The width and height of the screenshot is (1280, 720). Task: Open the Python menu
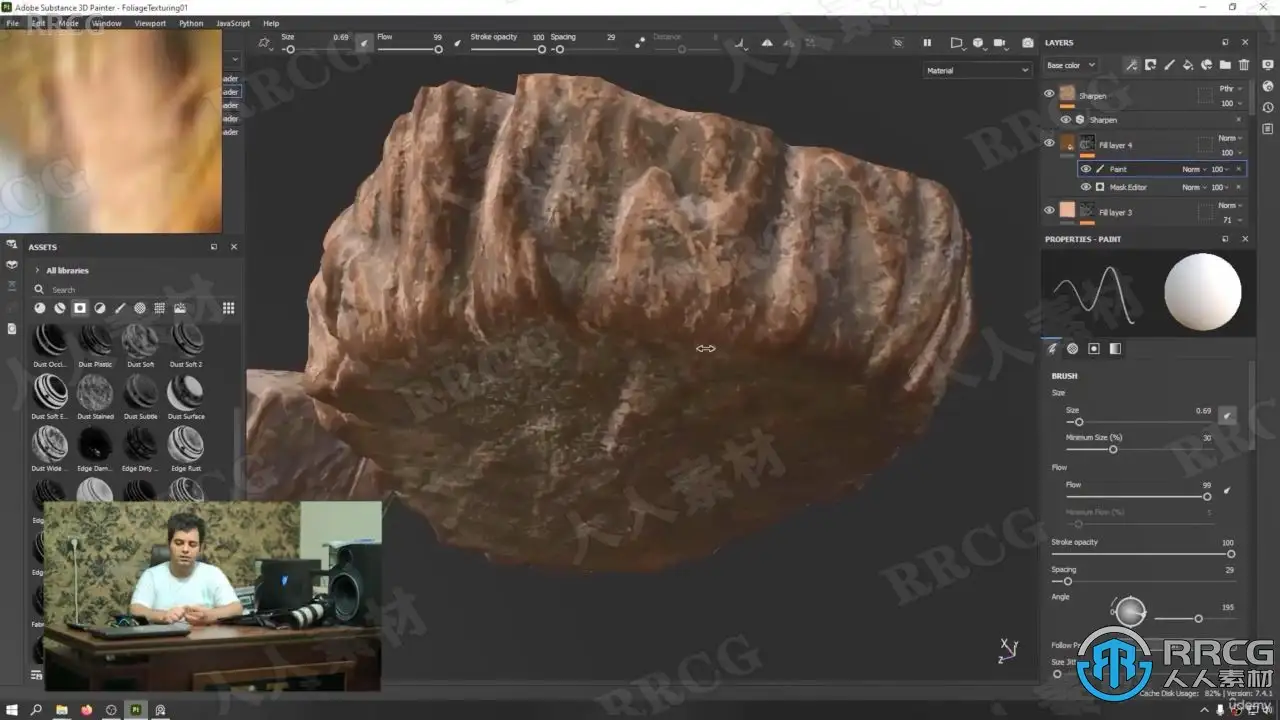tap(191, 23)
